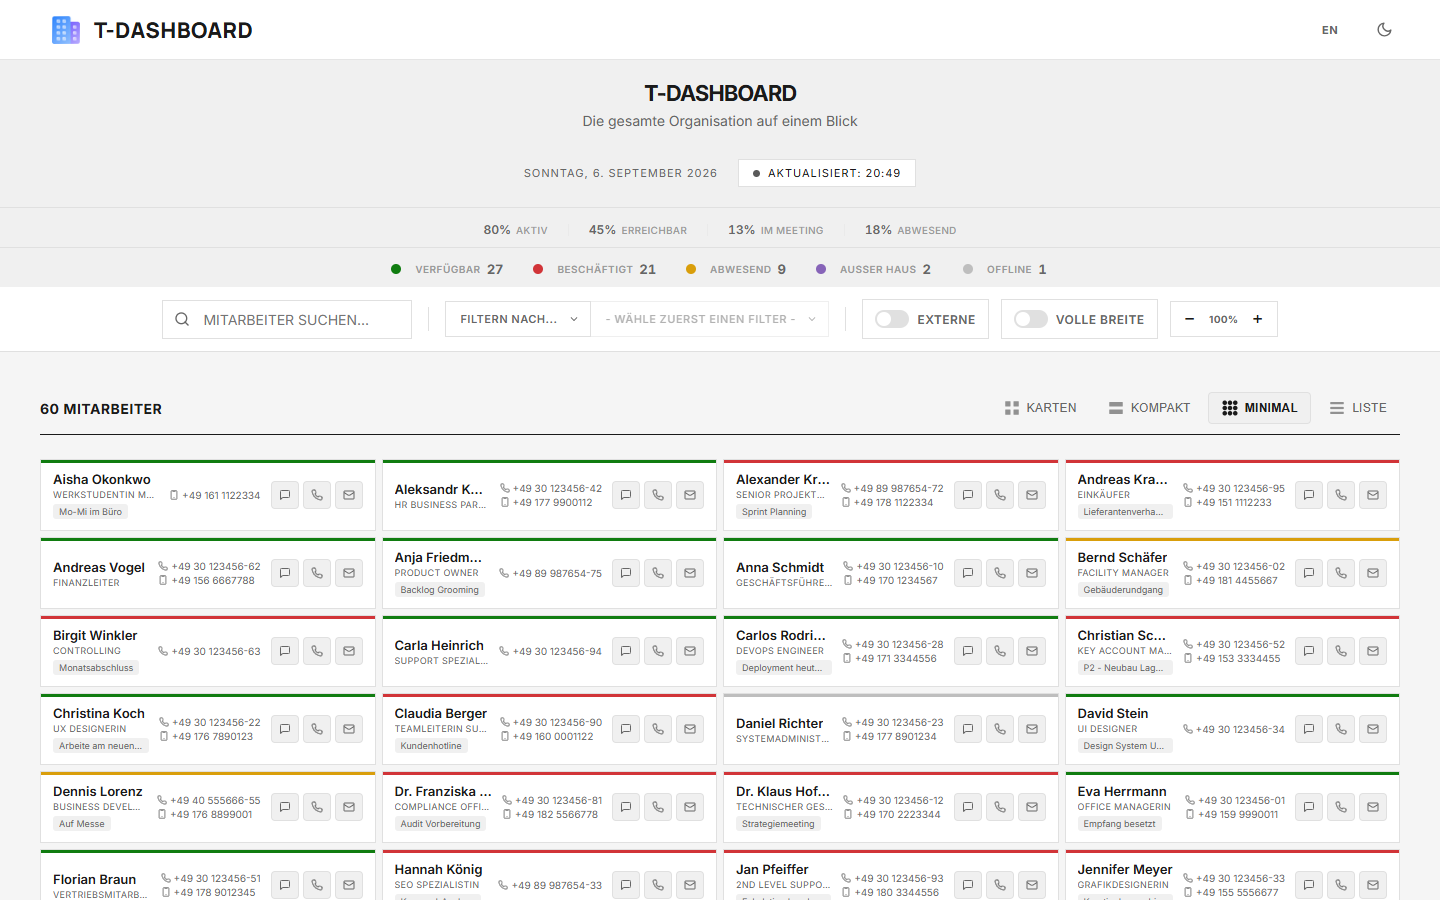This screenshot has height=900, width=1440.
Task: Click call icon on Claudia Berger card
Action: coord(658,729)
